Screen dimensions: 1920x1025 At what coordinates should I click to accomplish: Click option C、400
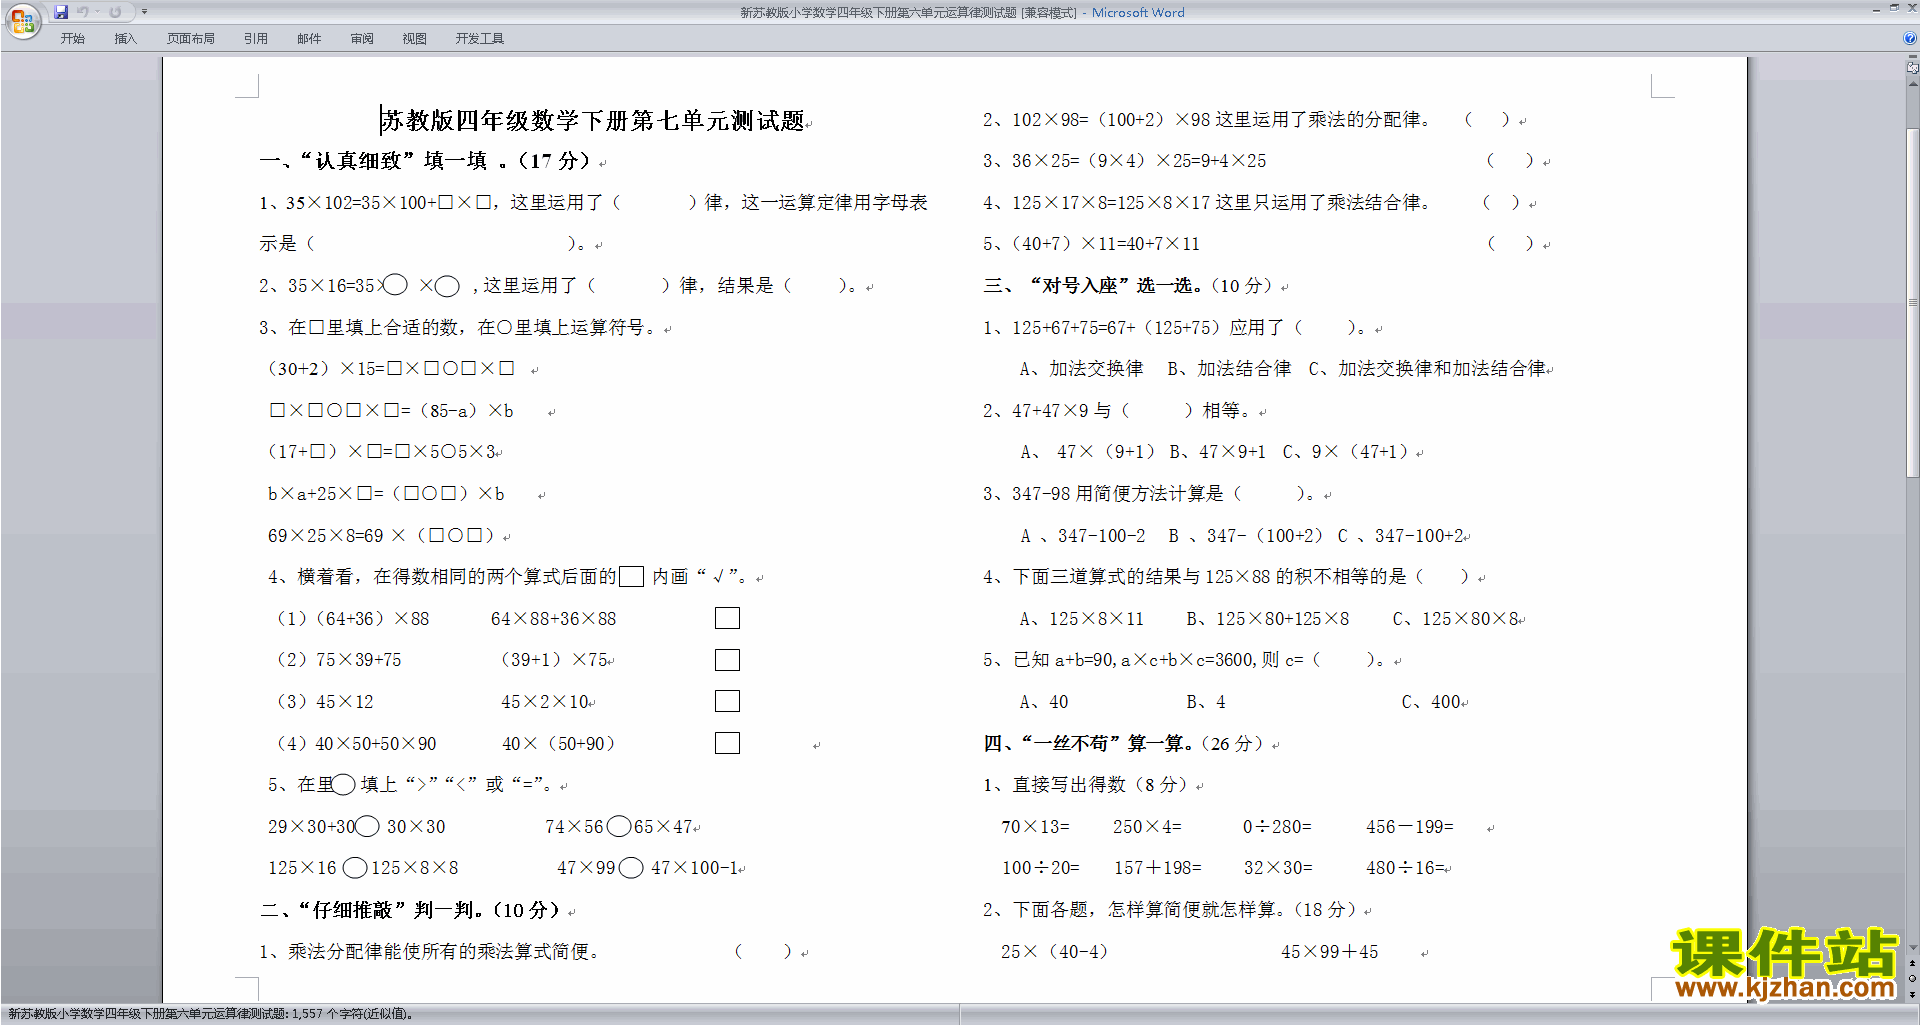click(1432, 702)
